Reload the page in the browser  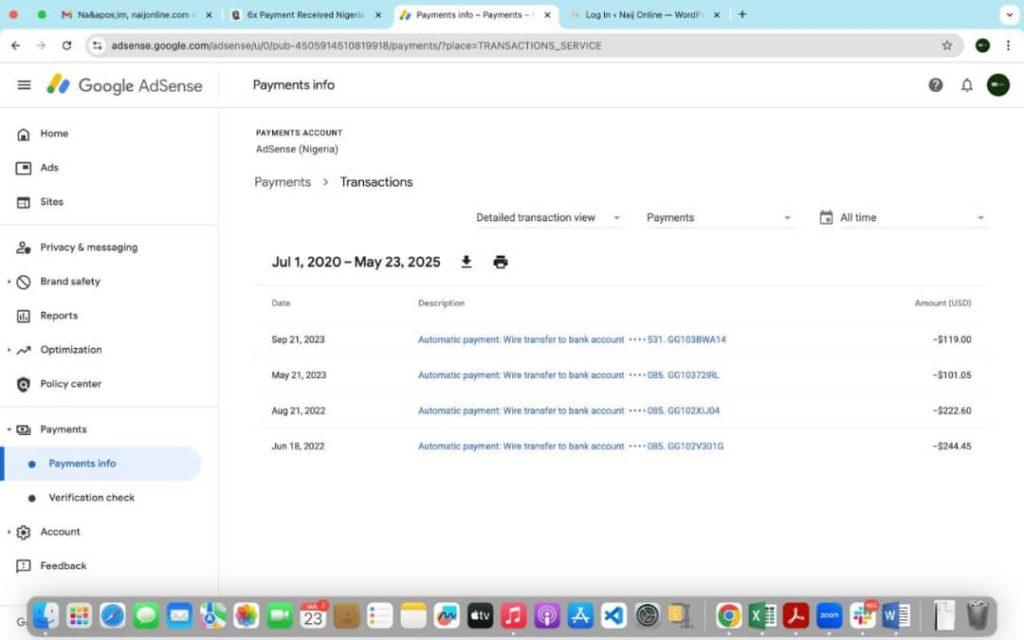(x=67, y=45)
